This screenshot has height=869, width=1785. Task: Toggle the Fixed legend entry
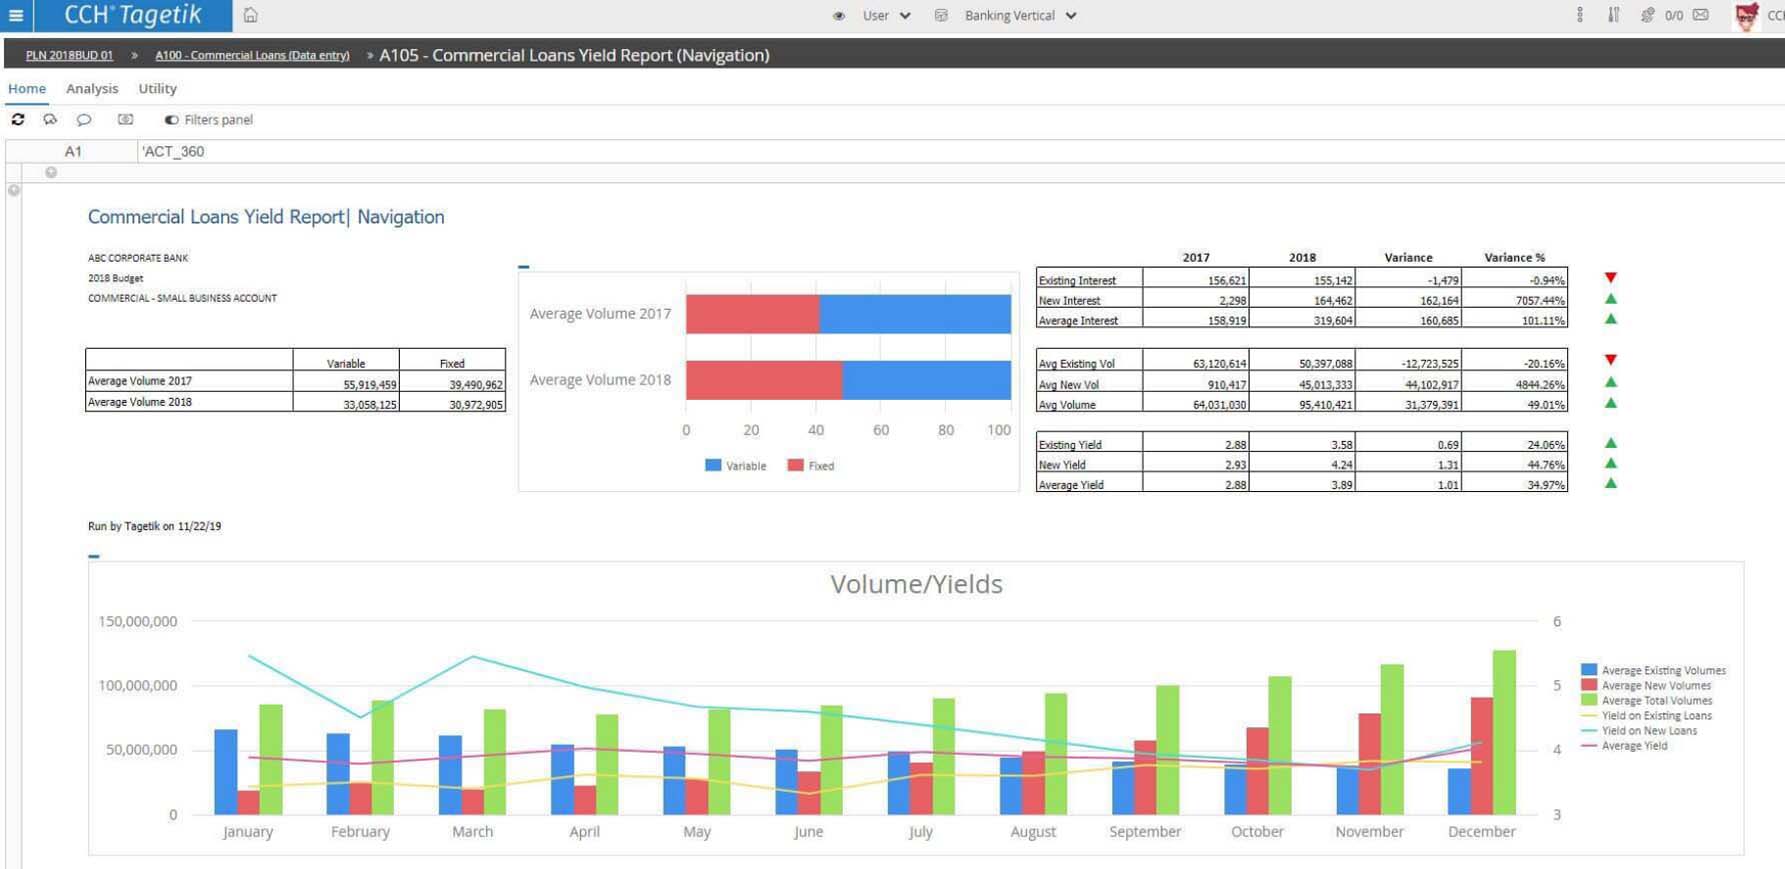[811, 466]
